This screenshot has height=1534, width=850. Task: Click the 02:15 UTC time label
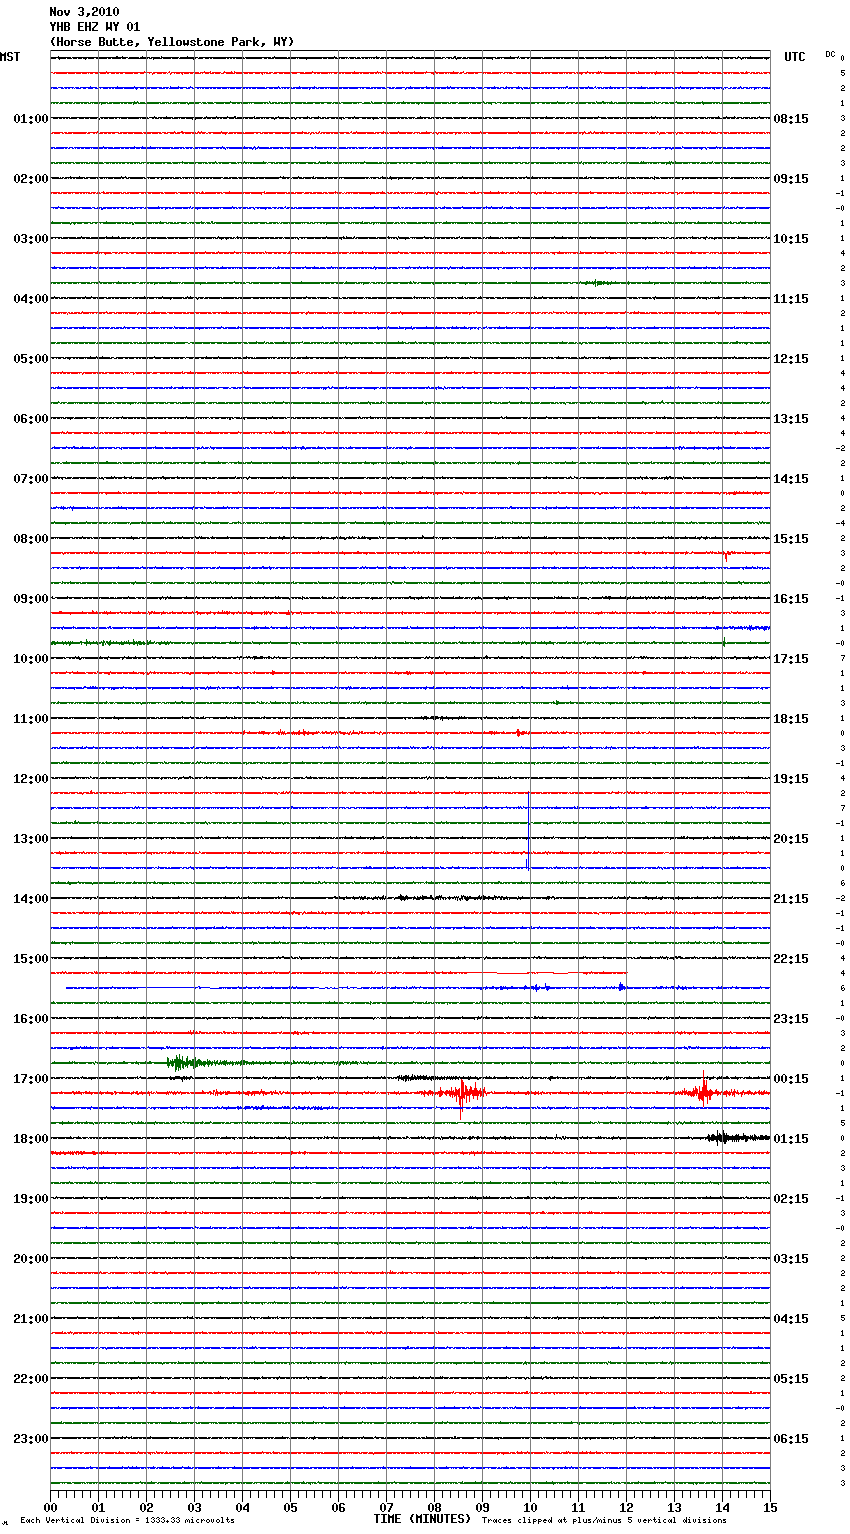click(791, 1199)
